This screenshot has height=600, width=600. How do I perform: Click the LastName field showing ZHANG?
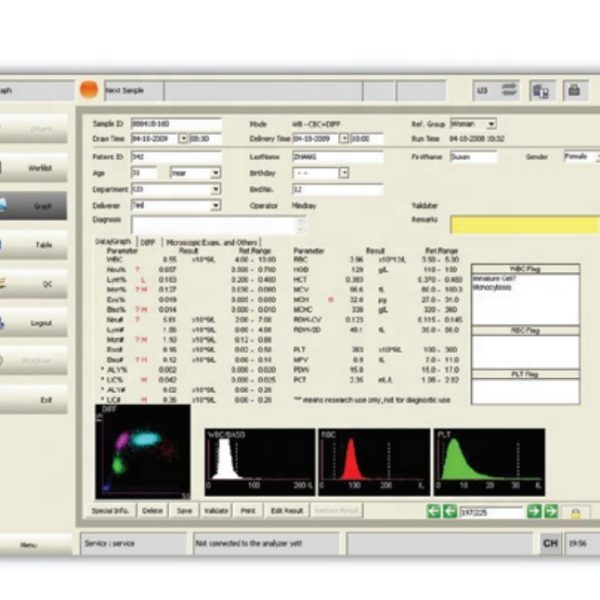(x=338, y=157)
